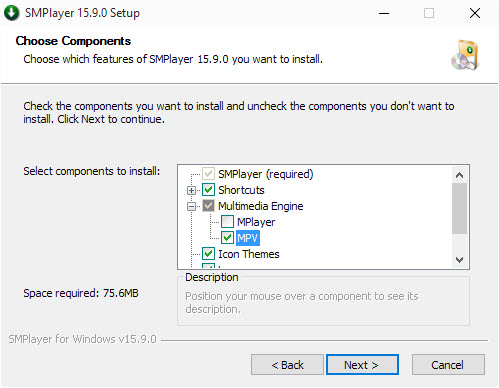Click the Multimedia Engine group checkbox
Image resolution: width=499 pixels, height=388 pixels.
[208, 206]
